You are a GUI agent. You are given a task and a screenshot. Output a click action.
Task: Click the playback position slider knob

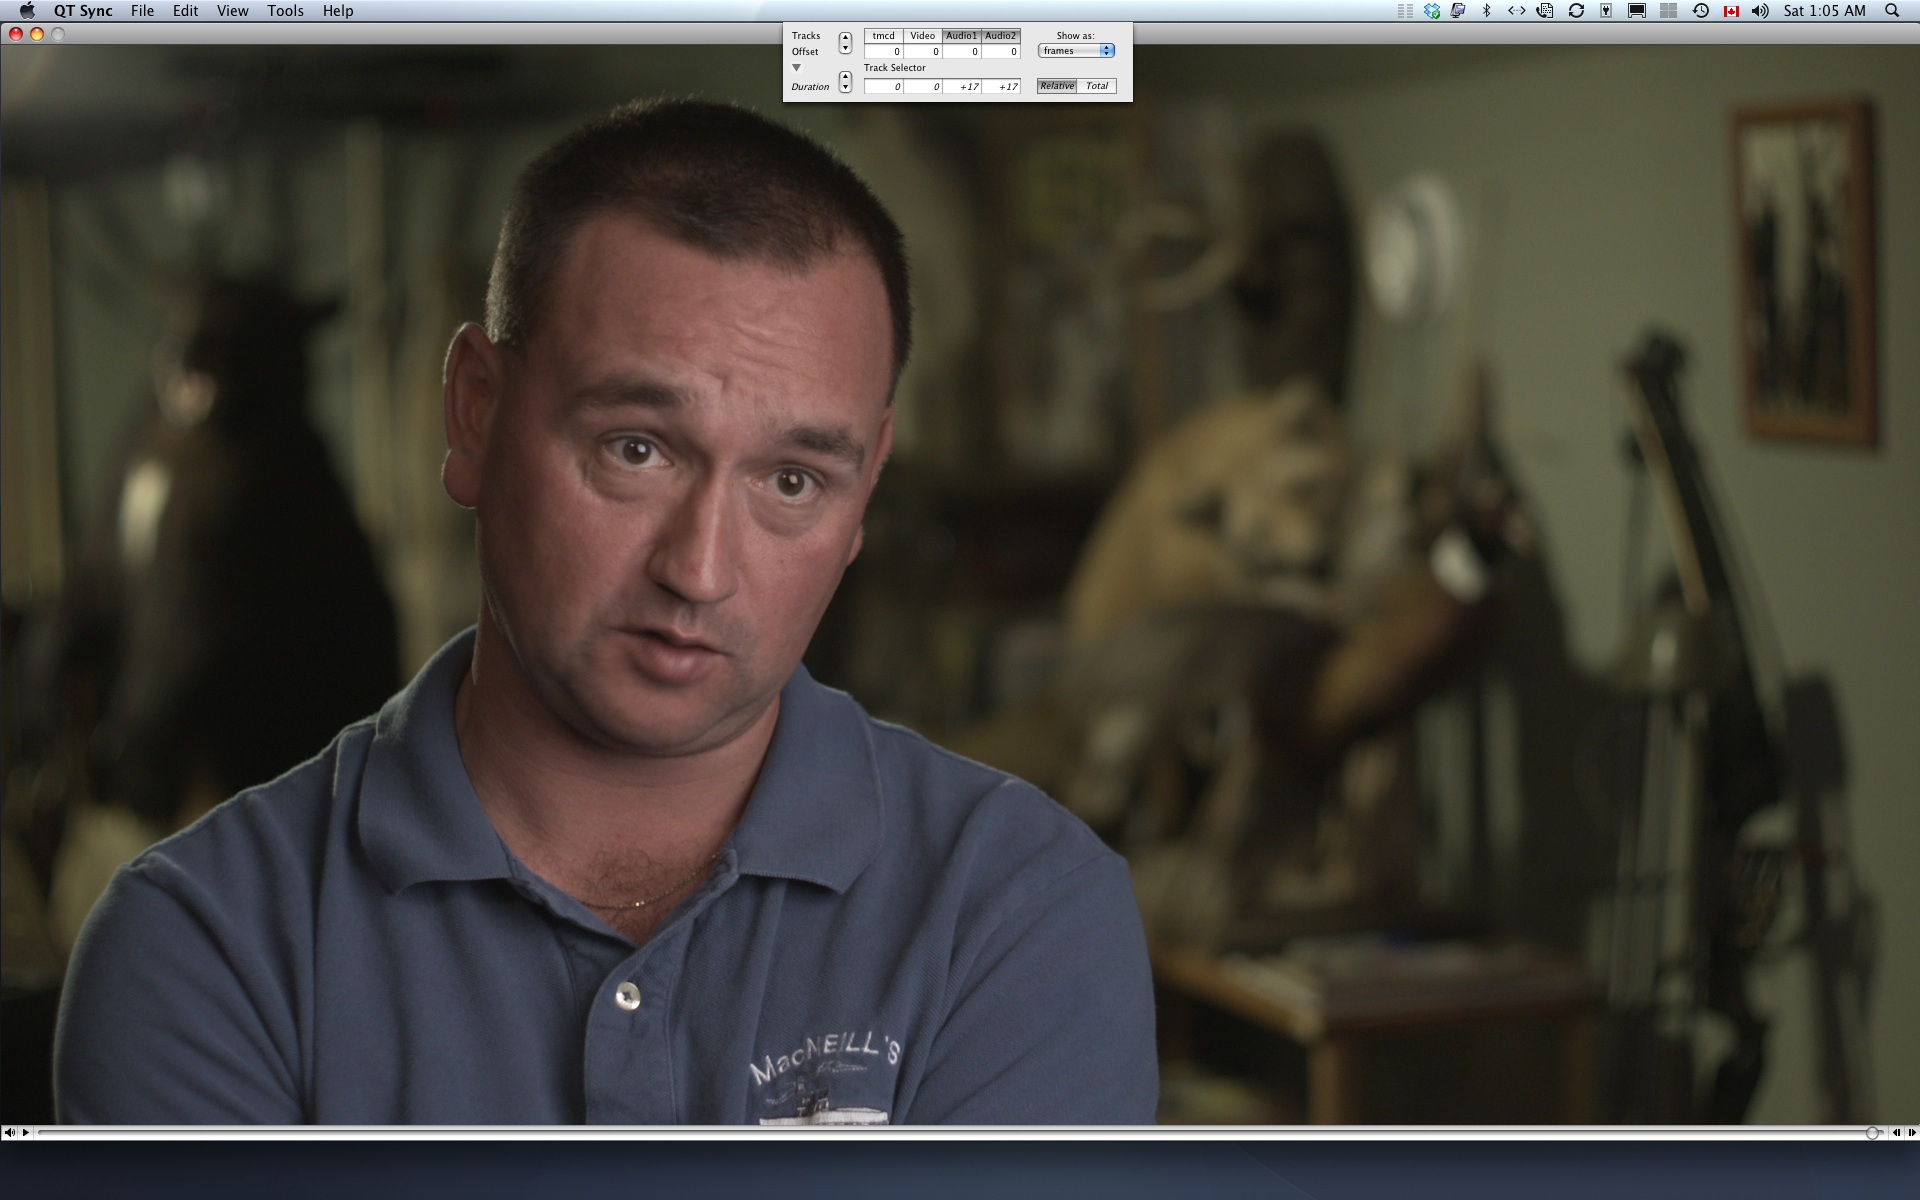(1872, 1132)
